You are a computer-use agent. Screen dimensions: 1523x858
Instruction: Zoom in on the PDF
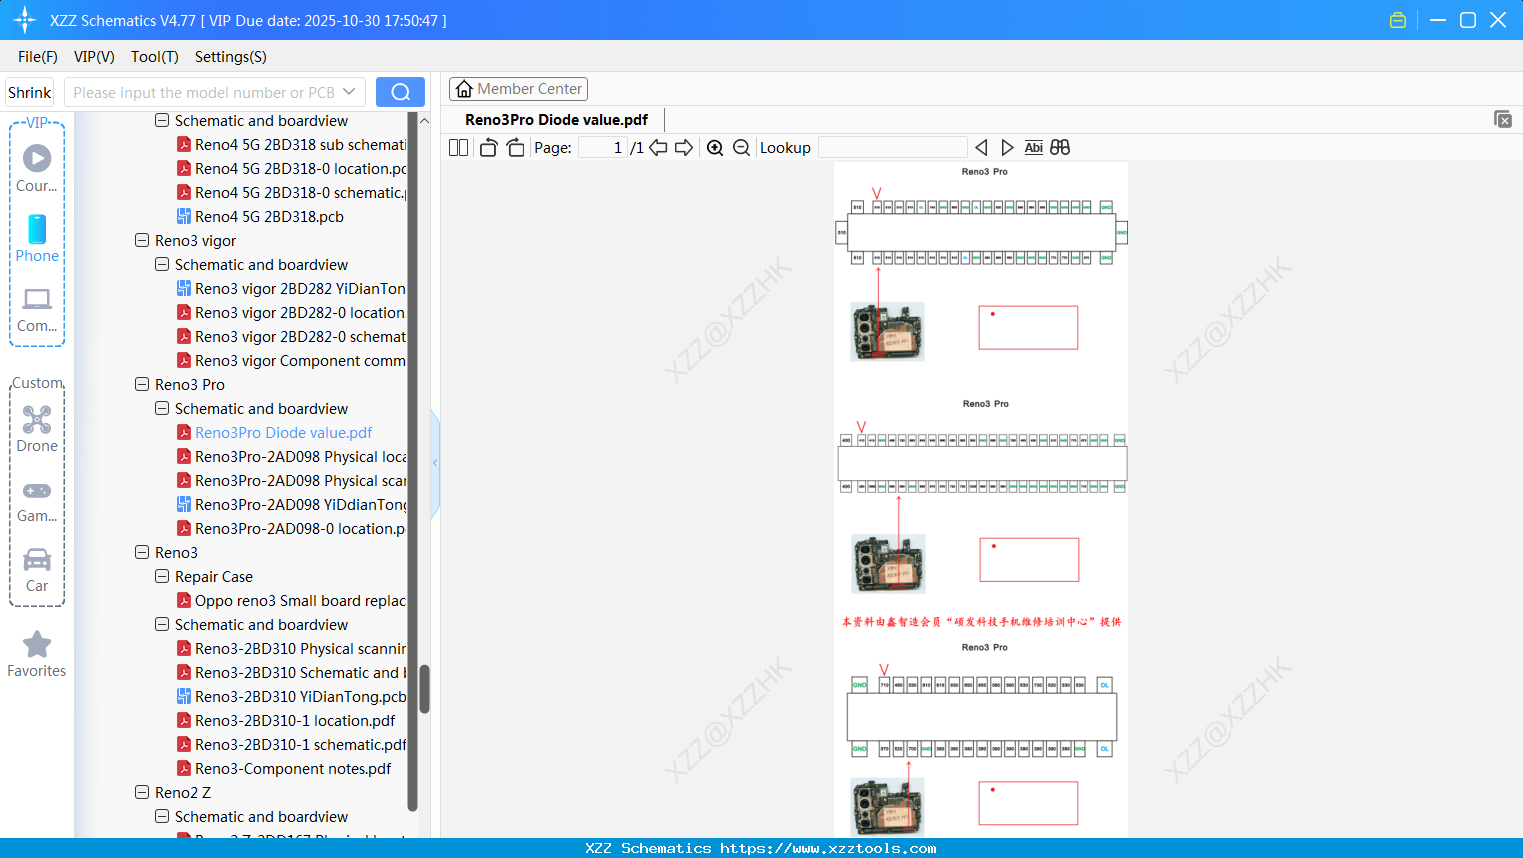coord(715,147)
